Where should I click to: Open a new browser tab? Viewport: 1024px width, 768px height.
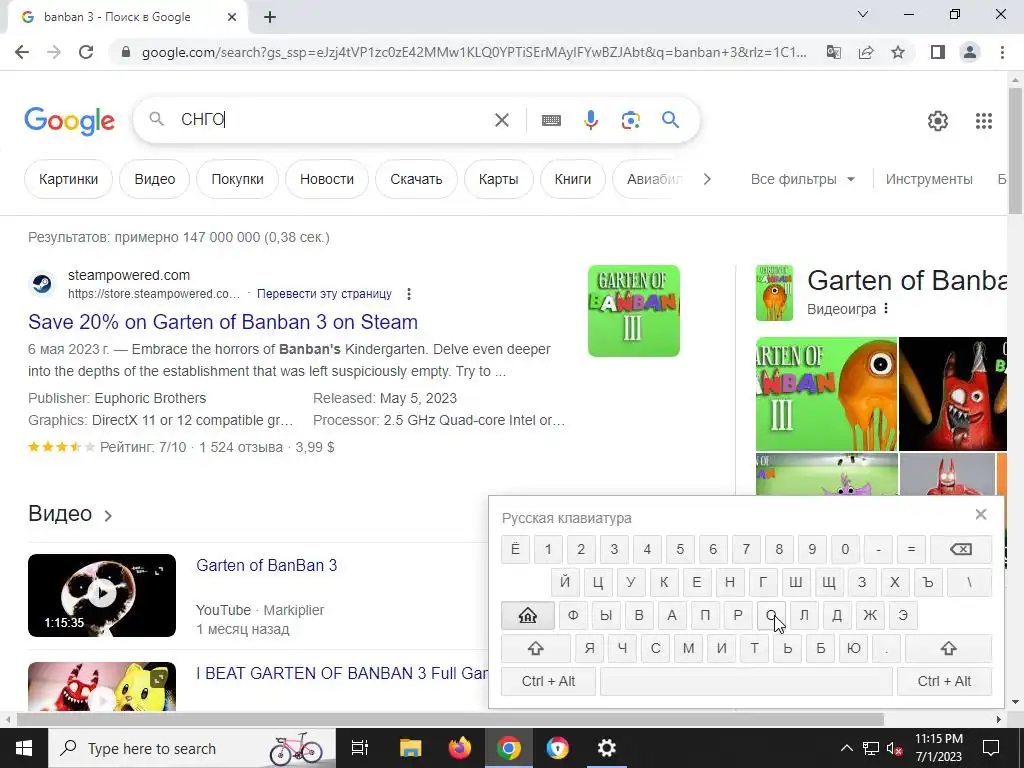tap(270, 18)
